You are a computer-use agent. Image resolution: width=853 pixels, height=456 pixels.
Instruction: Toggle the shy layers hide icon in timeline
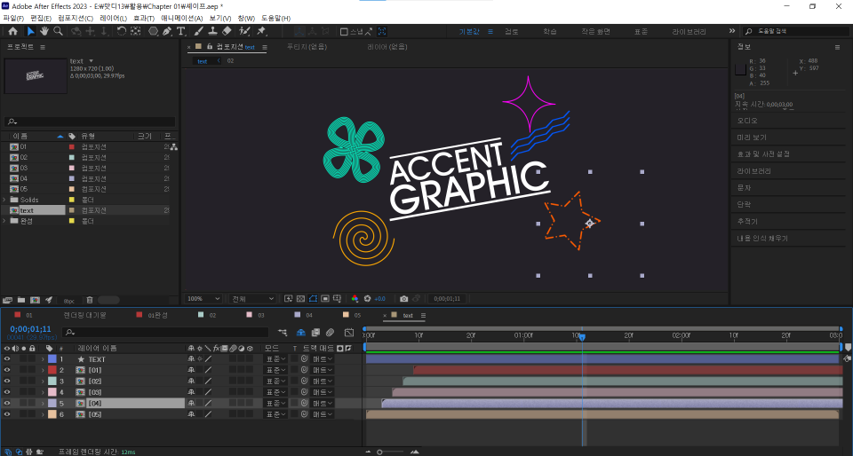301,332
